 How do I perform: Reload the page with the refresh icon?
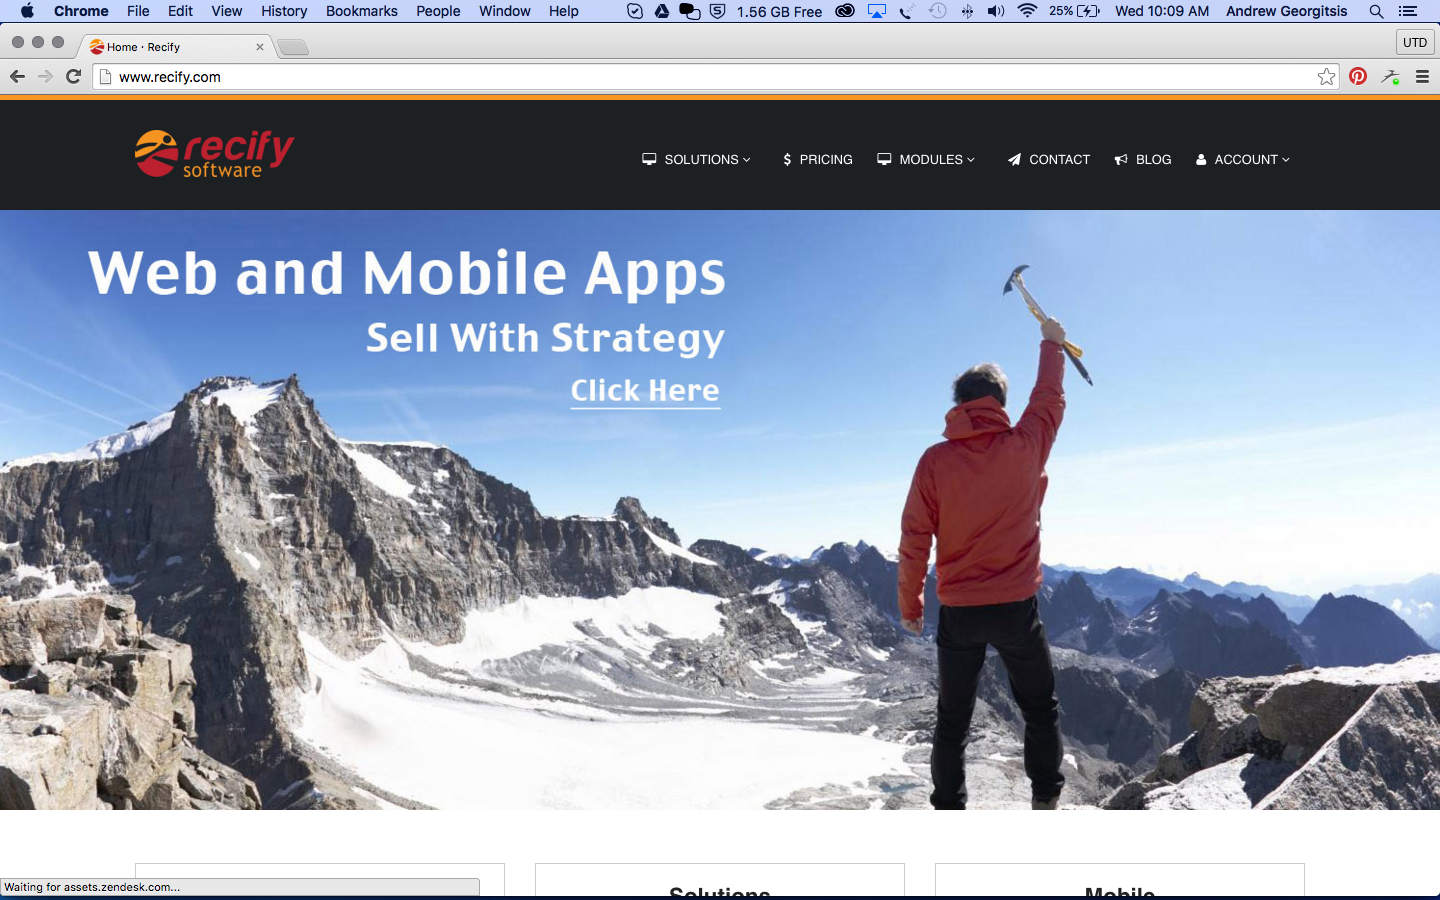[x=73, y=77]
